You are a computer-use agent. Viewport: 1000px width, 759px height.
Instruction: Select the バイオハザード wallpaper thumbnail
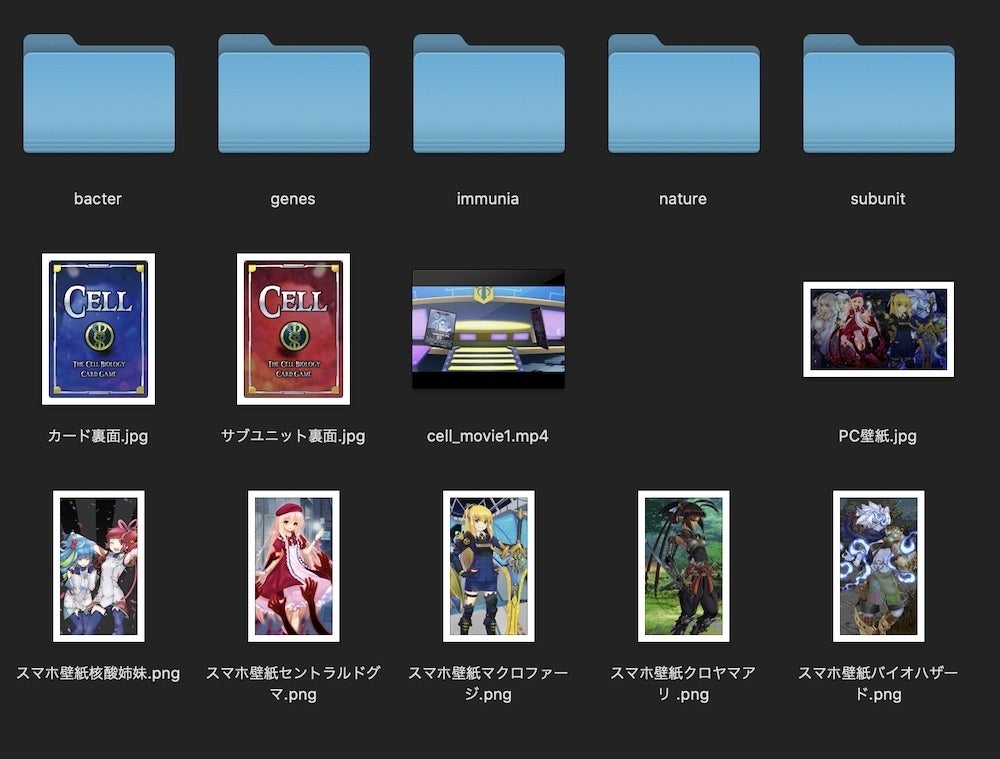pyautogui.click(x=879, y=566)
